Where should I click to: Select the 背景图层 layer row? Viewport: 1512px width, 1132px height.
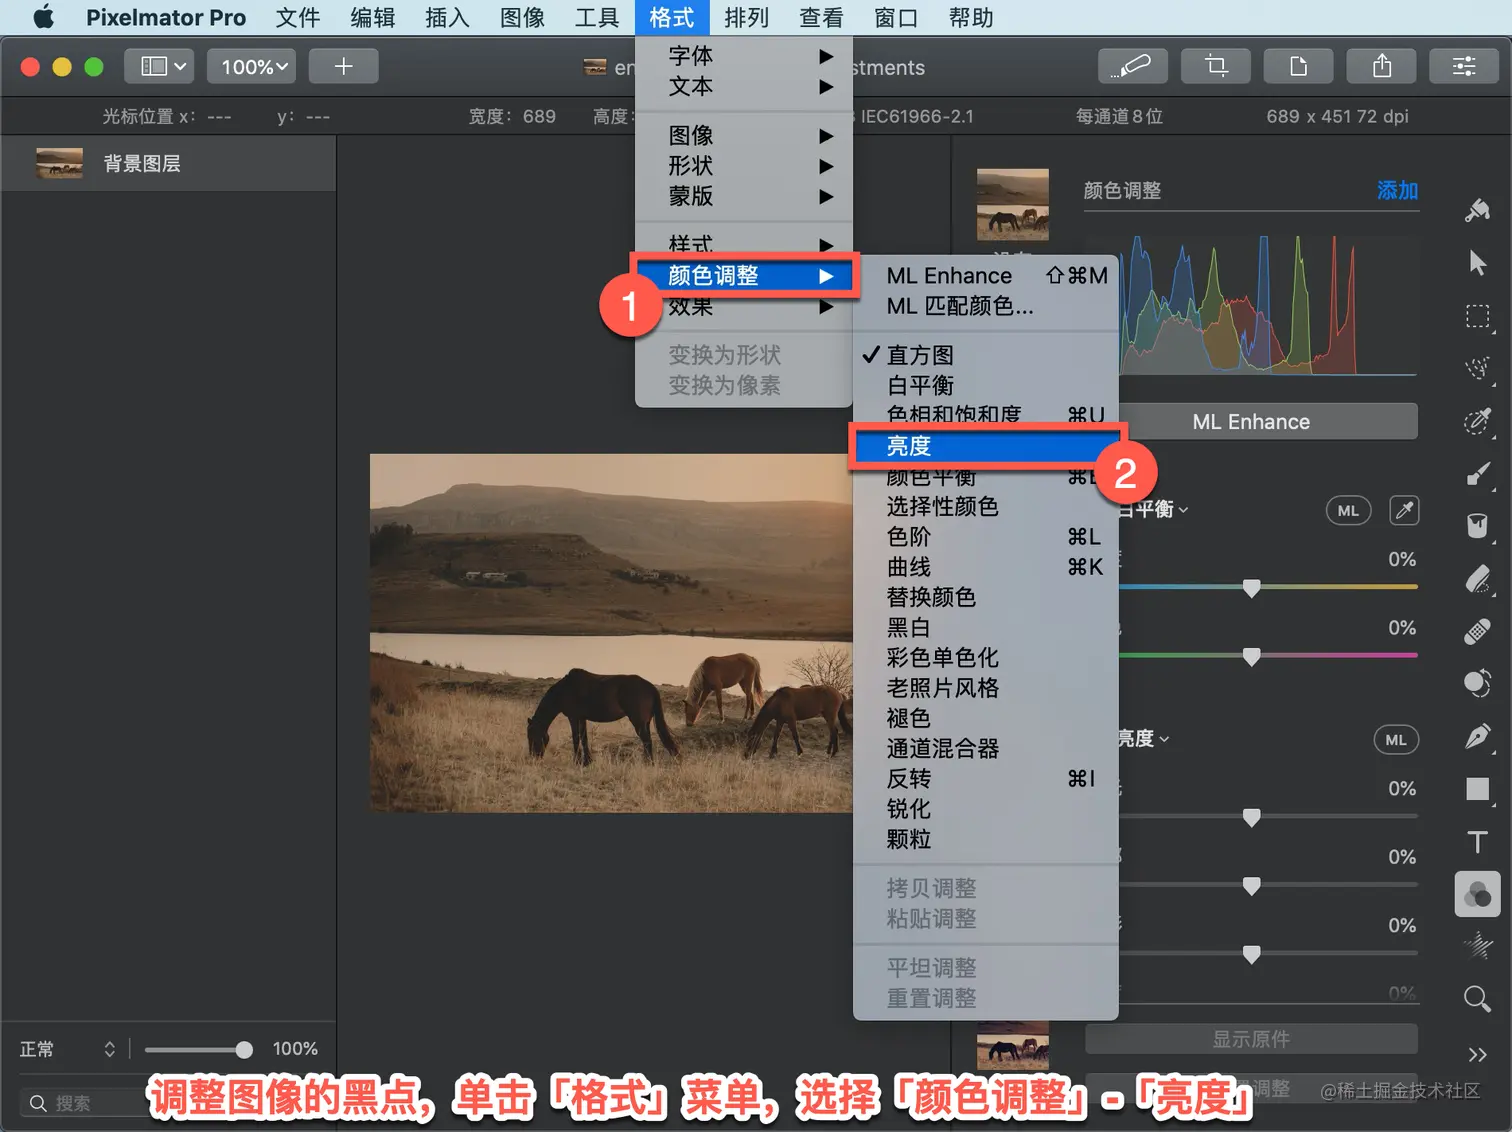(x=168, y=163)
